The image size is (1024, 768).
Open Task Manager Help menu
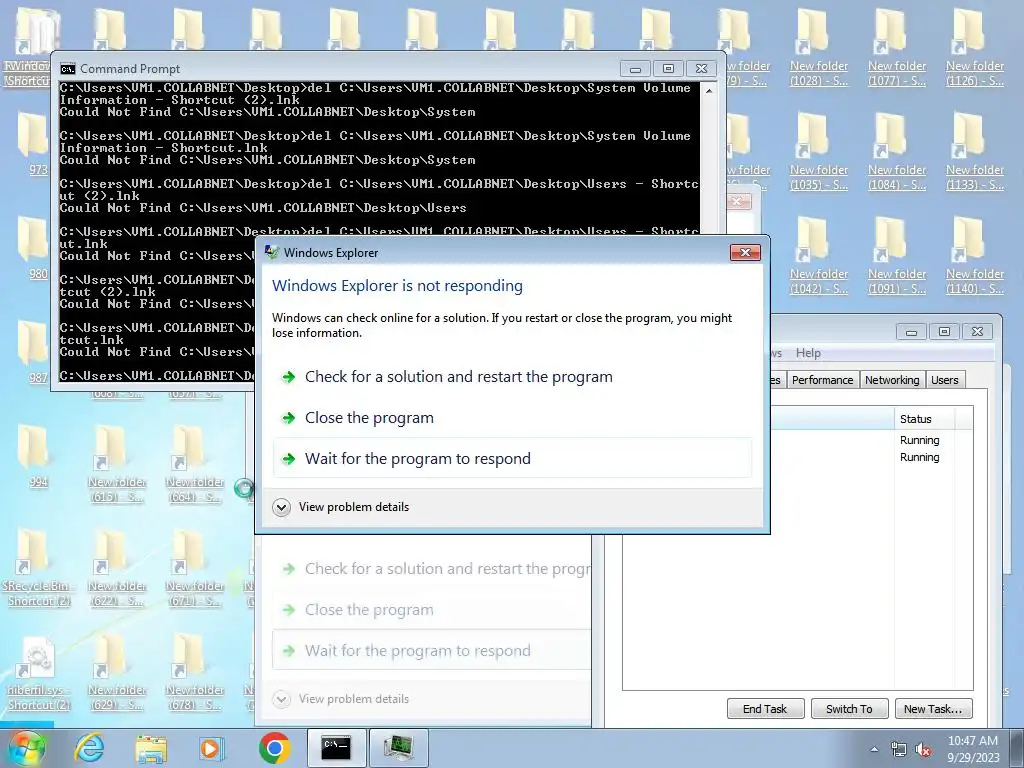[x=808, y=353]
